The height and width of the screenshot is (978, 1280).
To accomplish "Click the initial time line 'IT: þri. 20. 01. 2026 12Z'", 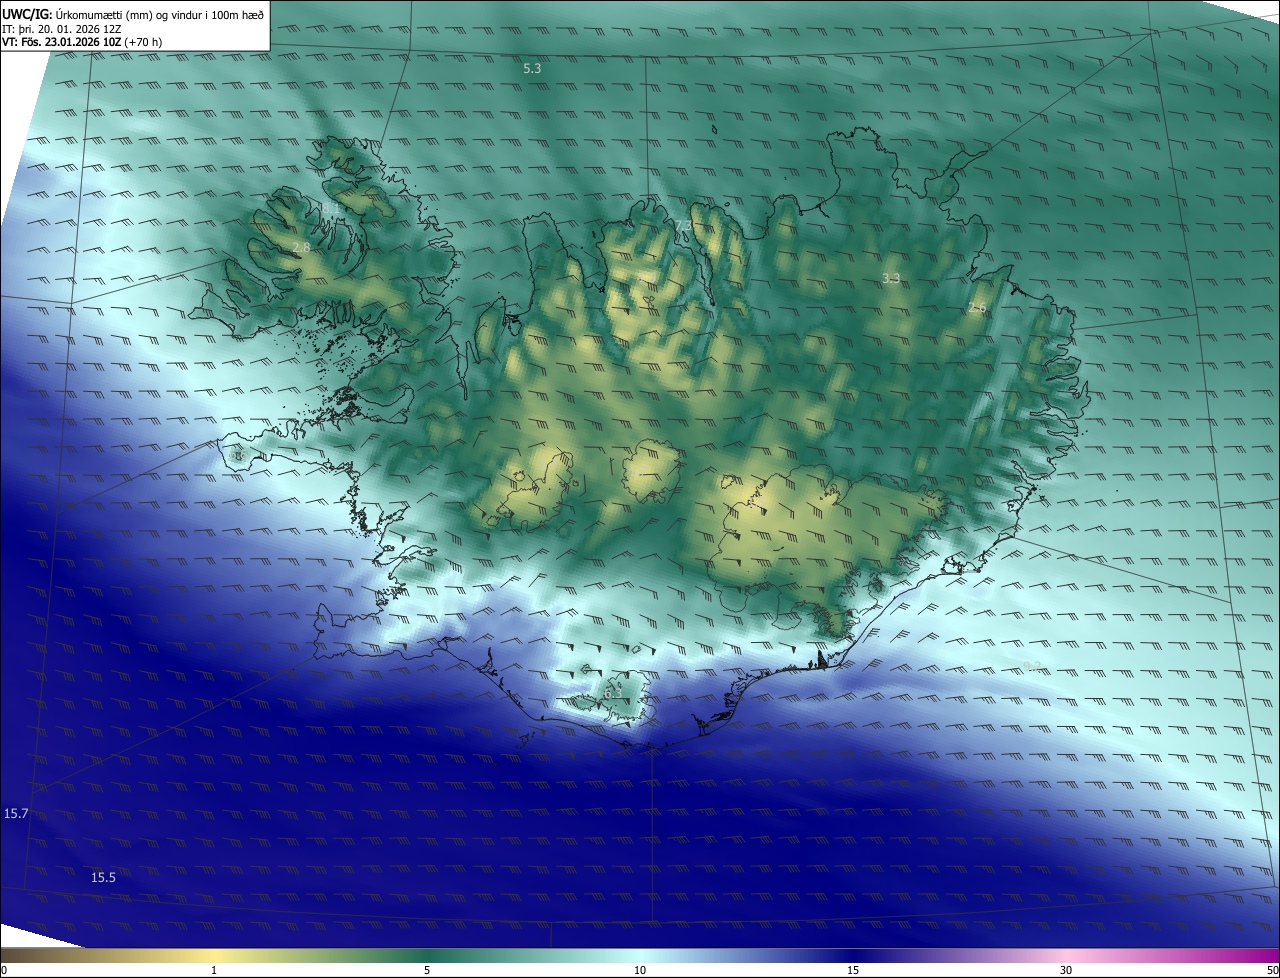I will tap(62, 28).
